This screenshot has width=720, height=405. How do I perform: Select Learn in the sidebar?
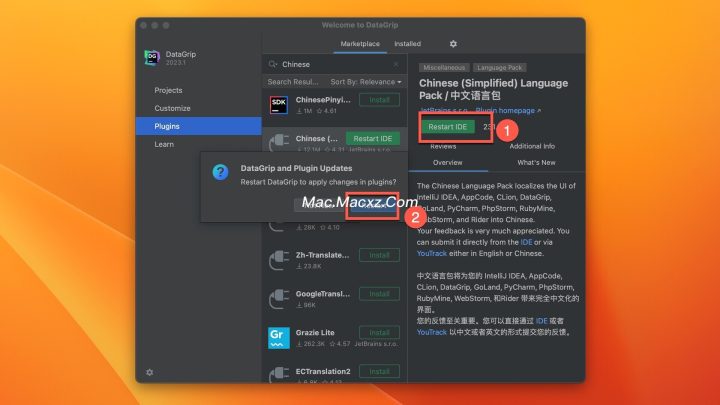(x=199, y=144)
